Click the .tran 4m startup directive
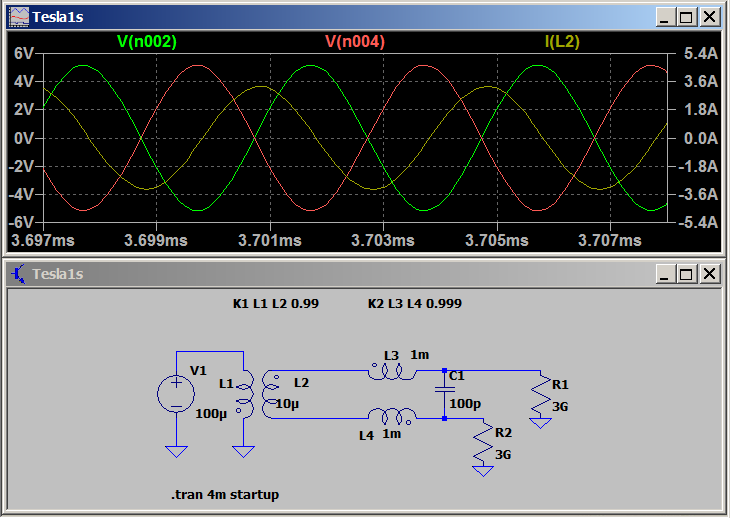Screen dimensions: 730x518 tap(224, 494)
